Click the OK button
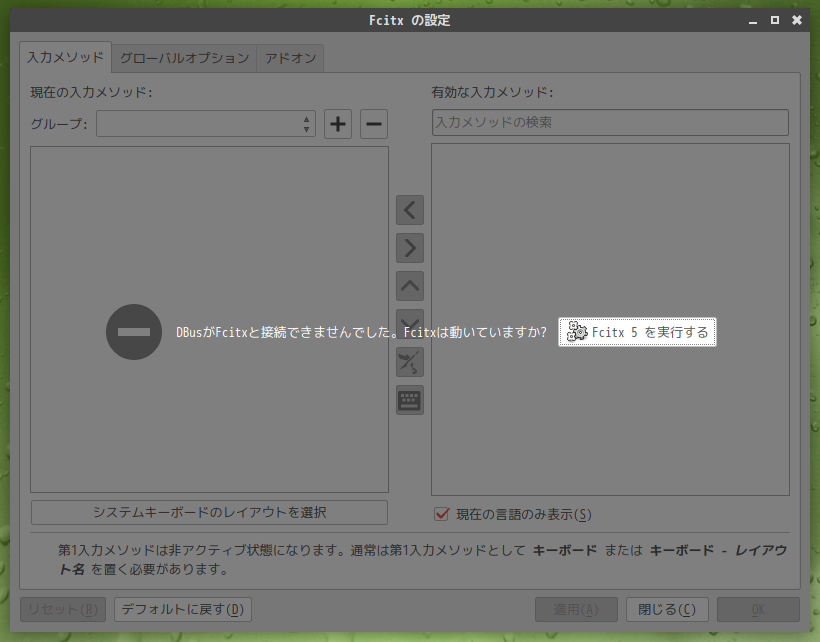 coord(758,610)
